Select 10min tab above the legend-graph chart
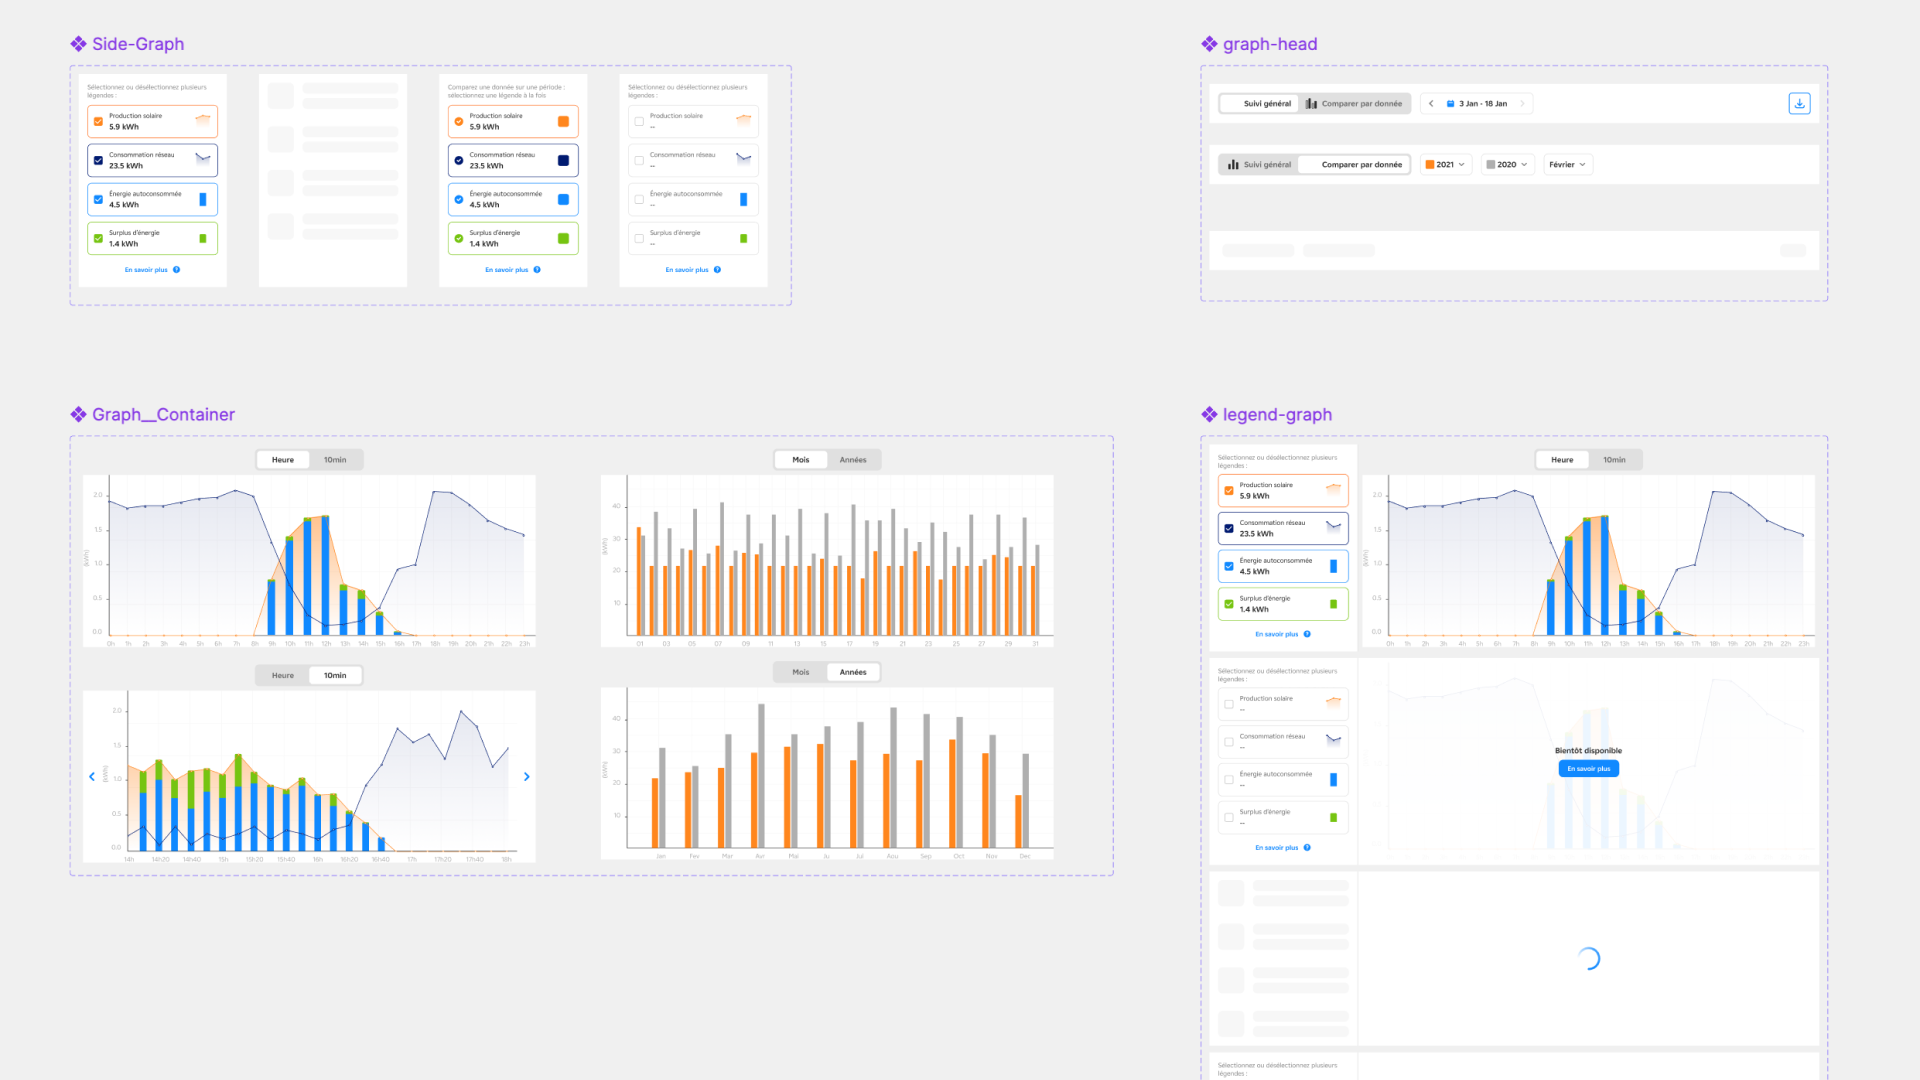Viewport: 1920px width, 1080px height. [x=1614, y=460]
